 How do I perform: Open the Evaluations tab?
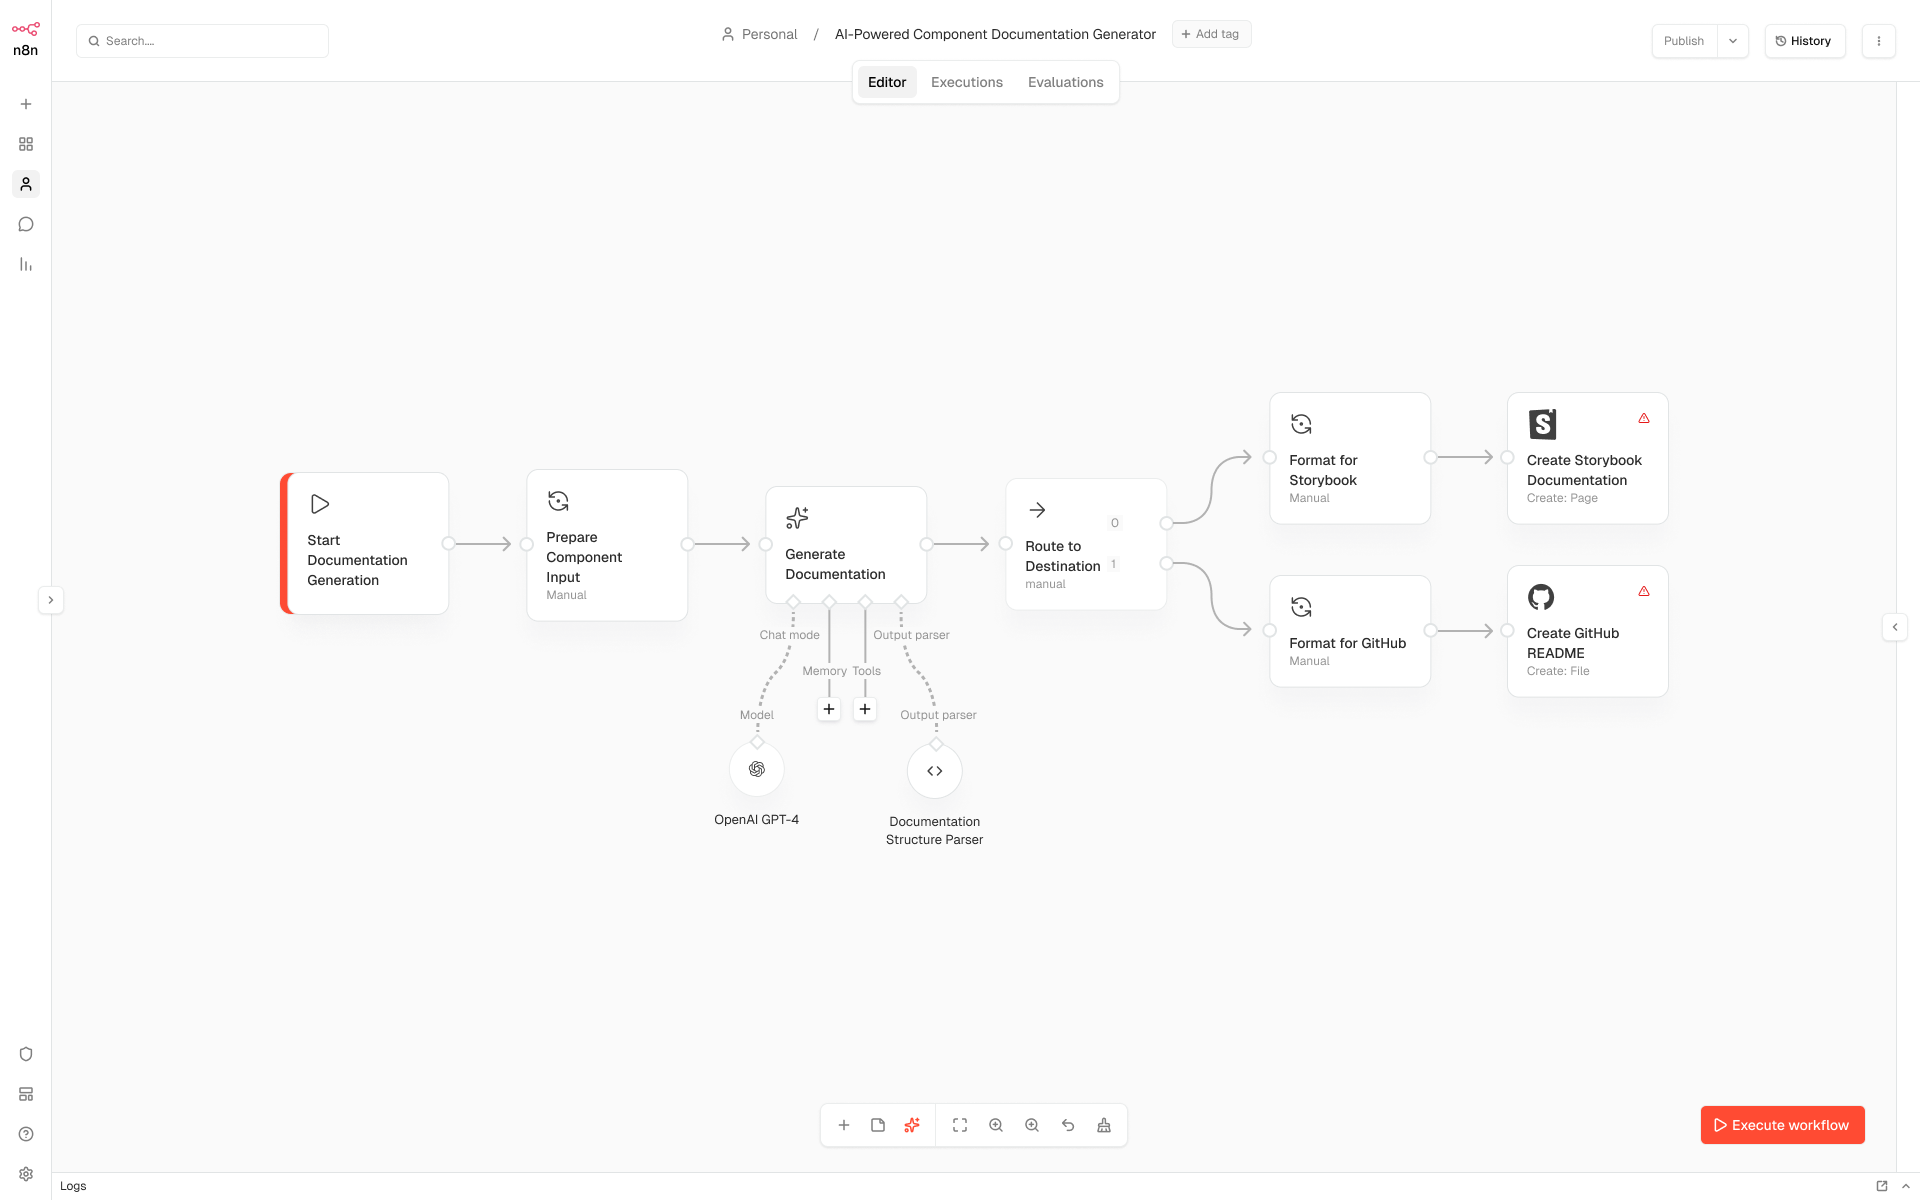[1065, 82]
